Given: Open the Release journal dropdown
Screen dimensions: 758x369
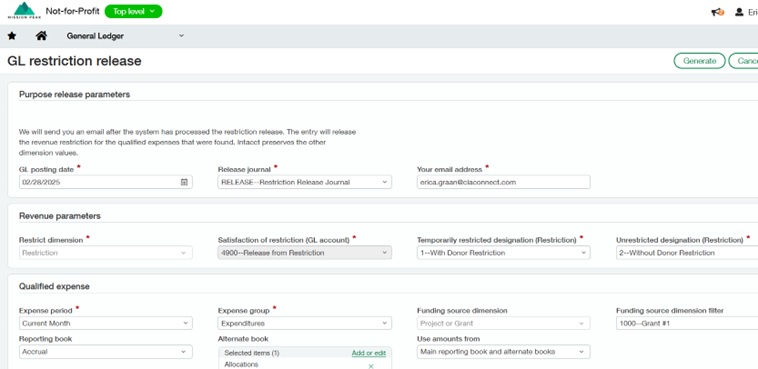Looking at the screenshot, I should click(x=305, y=182).
